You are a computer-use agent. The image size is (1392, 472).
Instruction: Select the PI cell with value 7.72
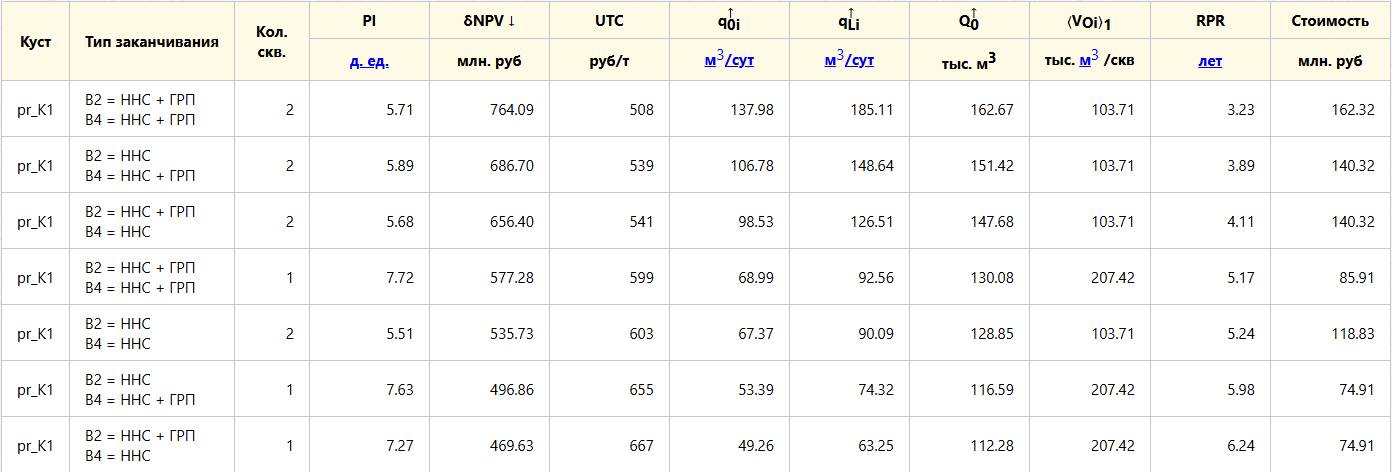click(370, 277)
